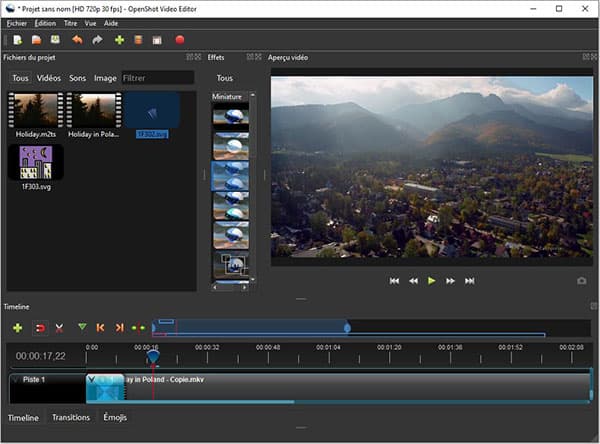Switch to the Transitions tab
The width and height of the screenshot is (600, 444).
click(x=71, y=417)
